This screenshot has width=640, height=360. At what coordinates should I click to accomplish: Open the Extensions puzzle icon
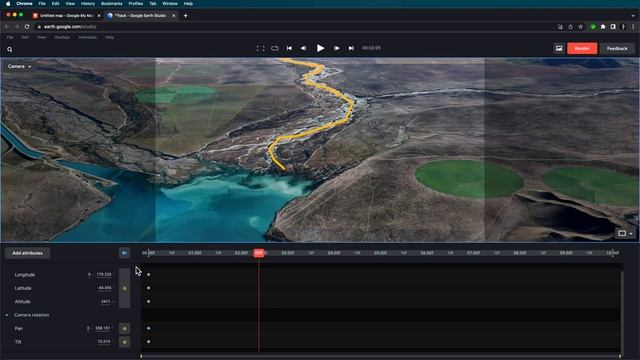pos(603,27)
